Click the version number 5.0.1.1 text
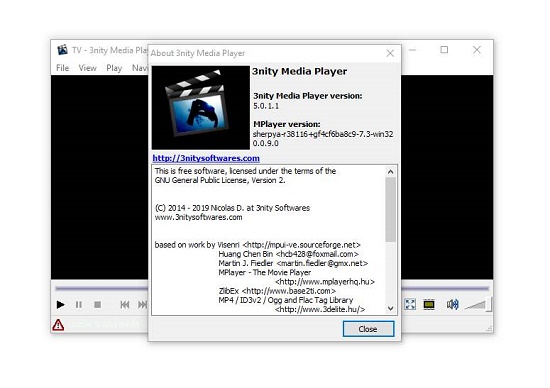The height and width of the screenshot is (388, 550). (x=266, y=106)
